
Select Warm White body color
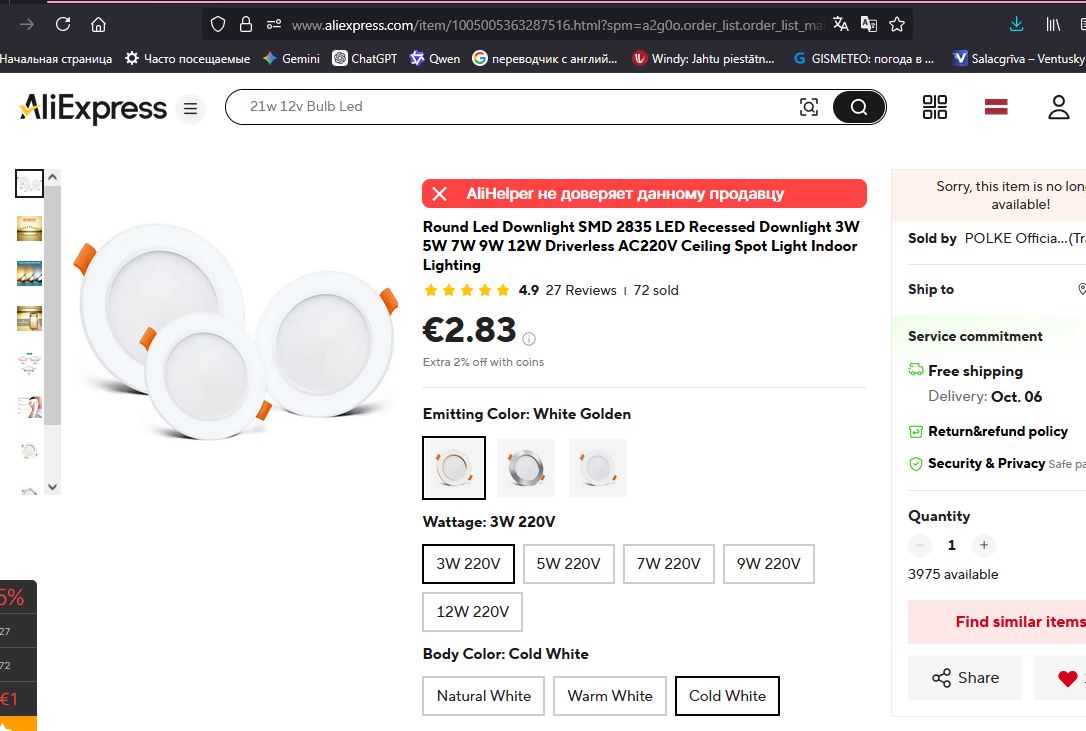pos(609,696)
